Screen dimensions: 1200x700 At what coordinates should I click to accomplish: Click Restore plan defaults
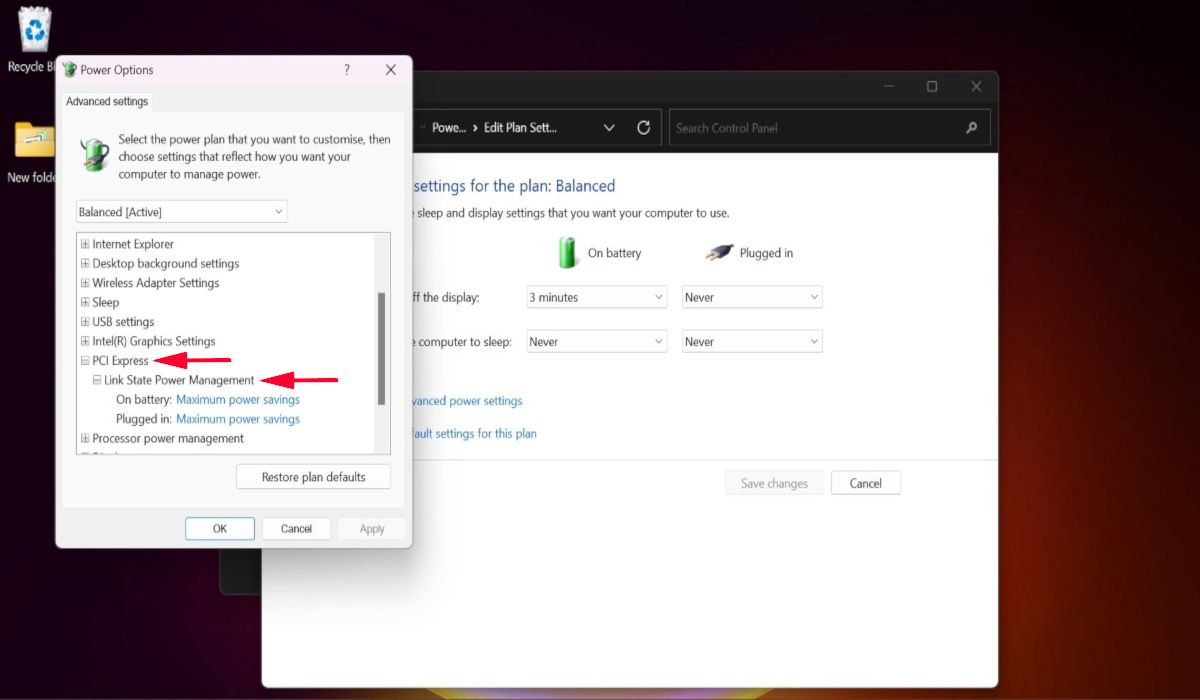pyautogui.click(x=313, y=476)
